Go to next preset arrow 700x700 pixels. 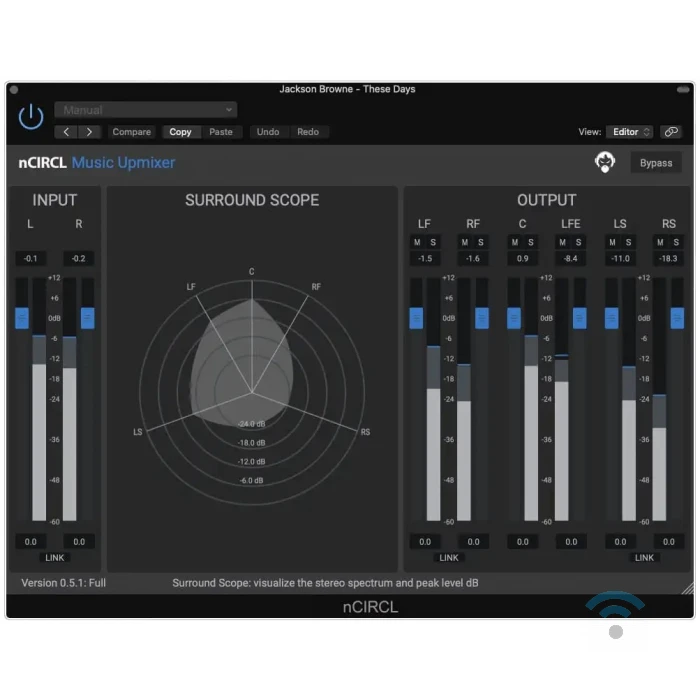coord(89,132)
